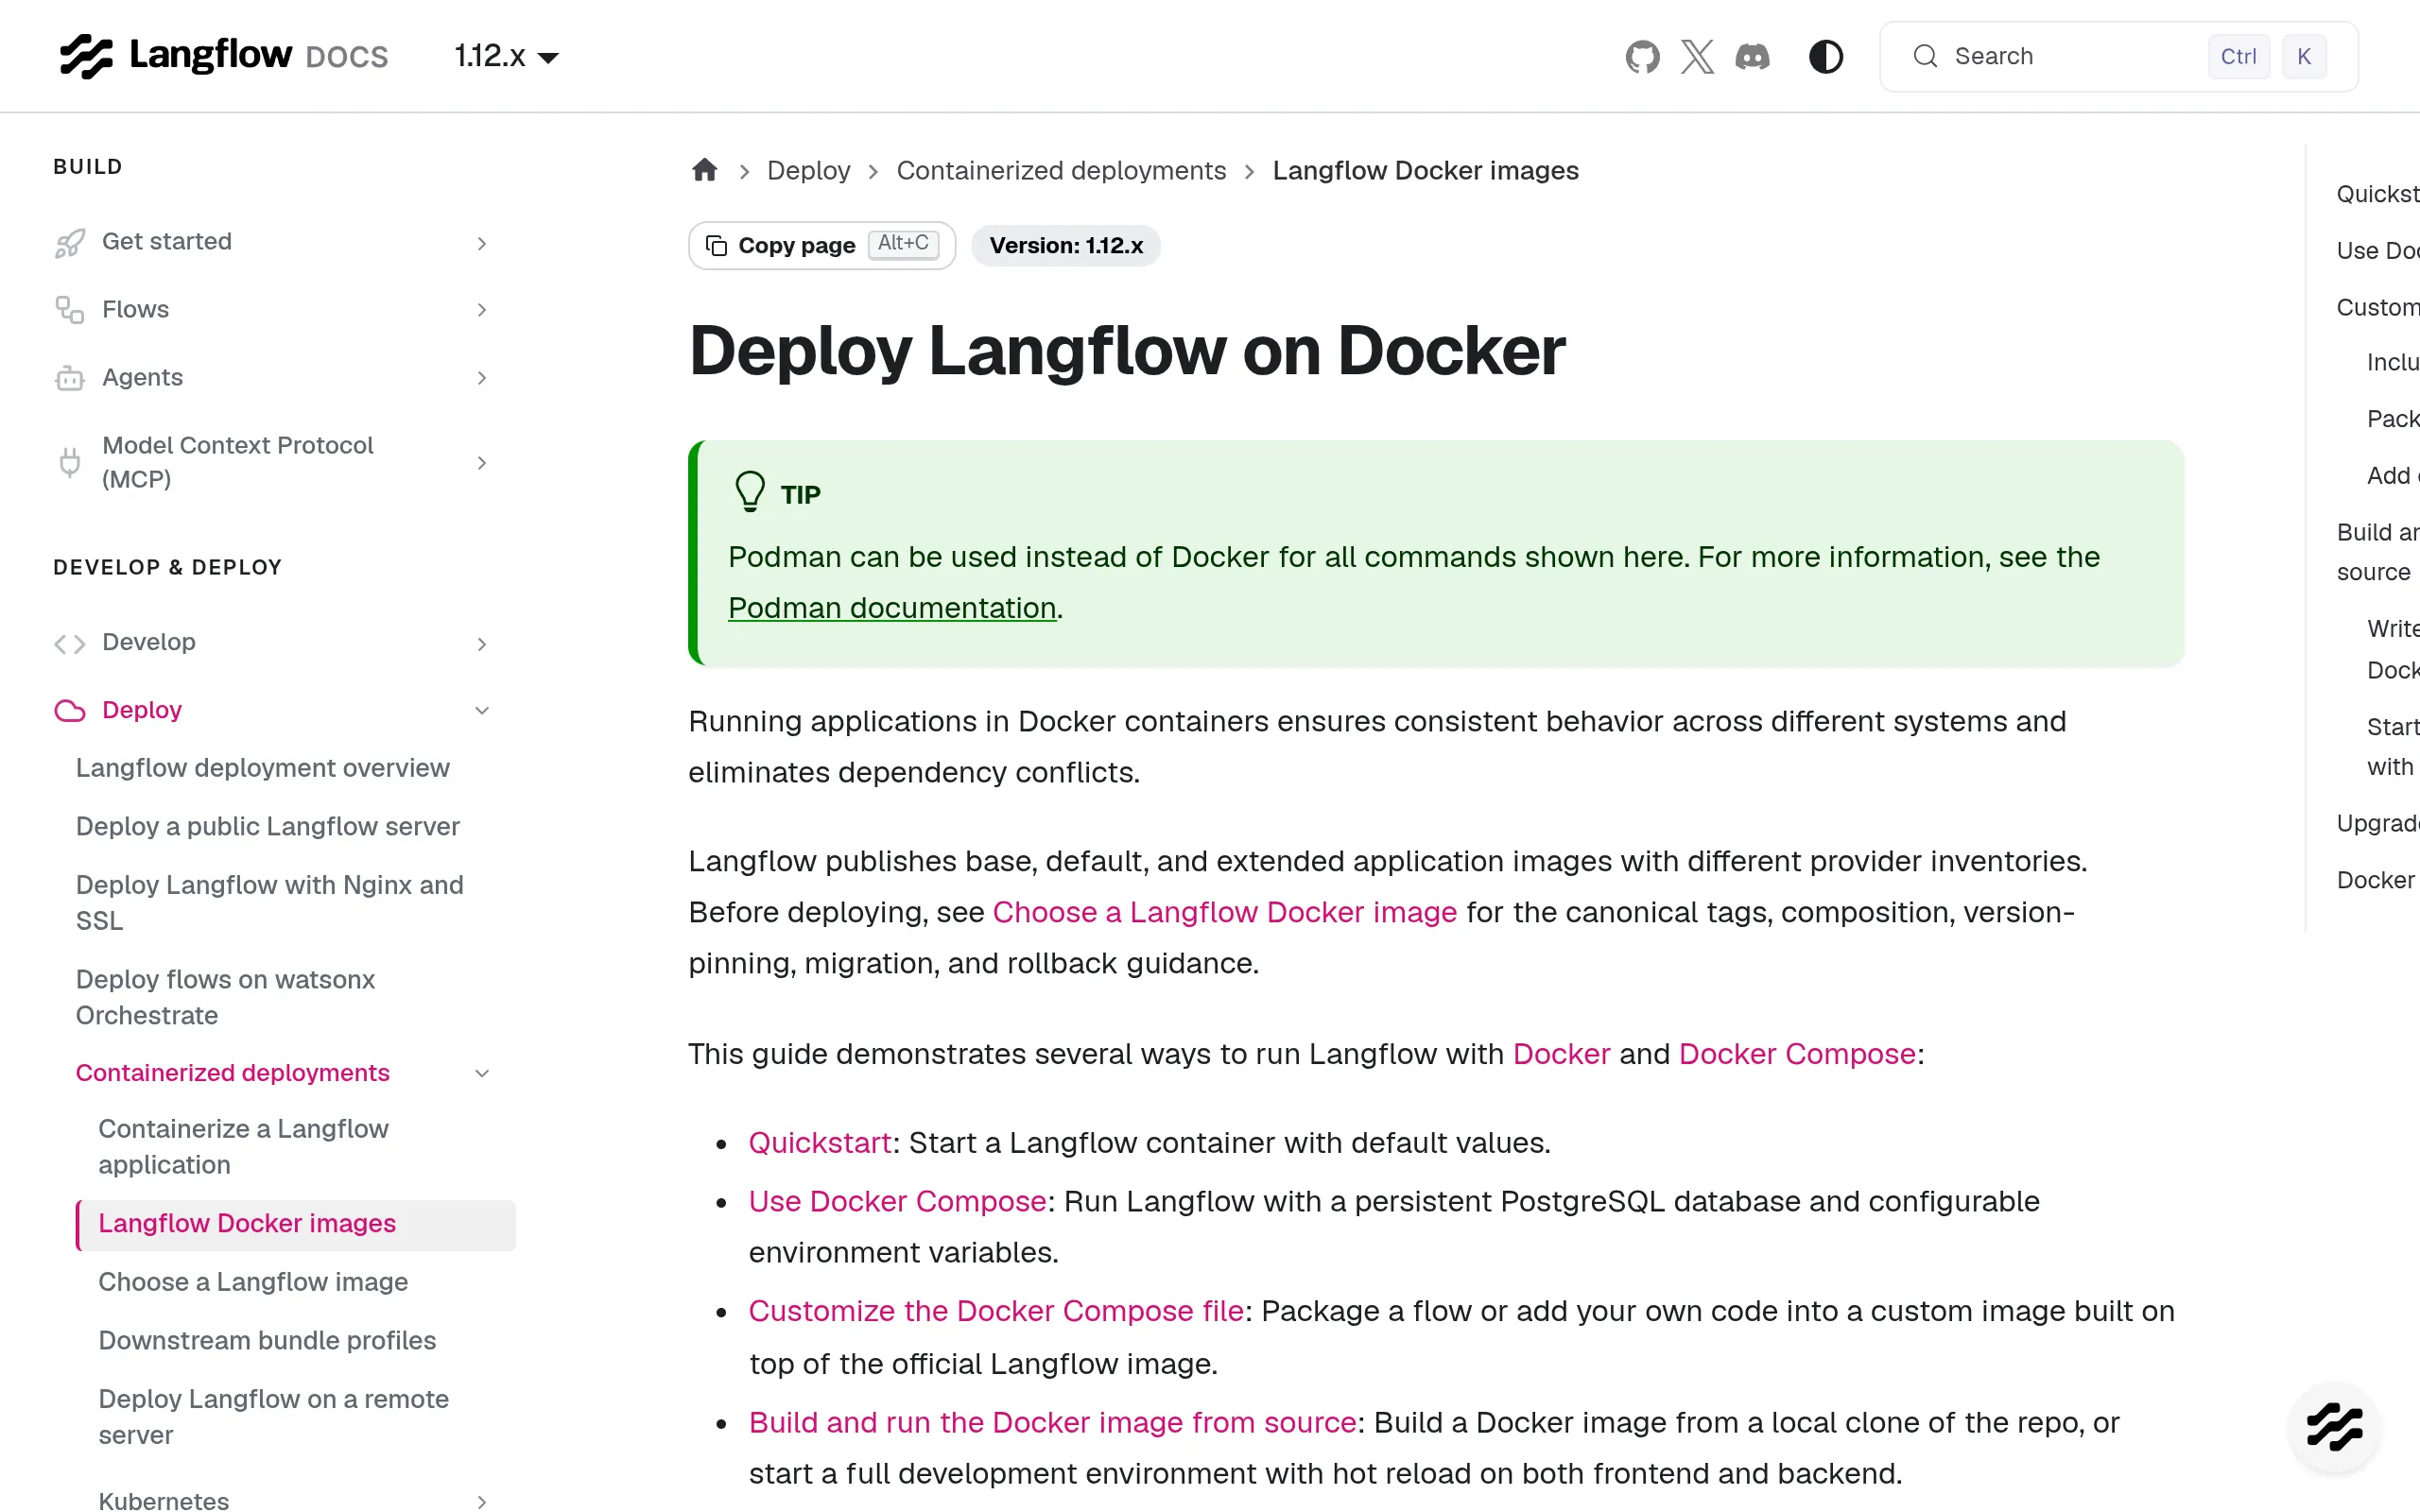Screen dimensions: 2420x1512
Task: Click the Deploy cloud icon
Action: [x=69, y=711]
